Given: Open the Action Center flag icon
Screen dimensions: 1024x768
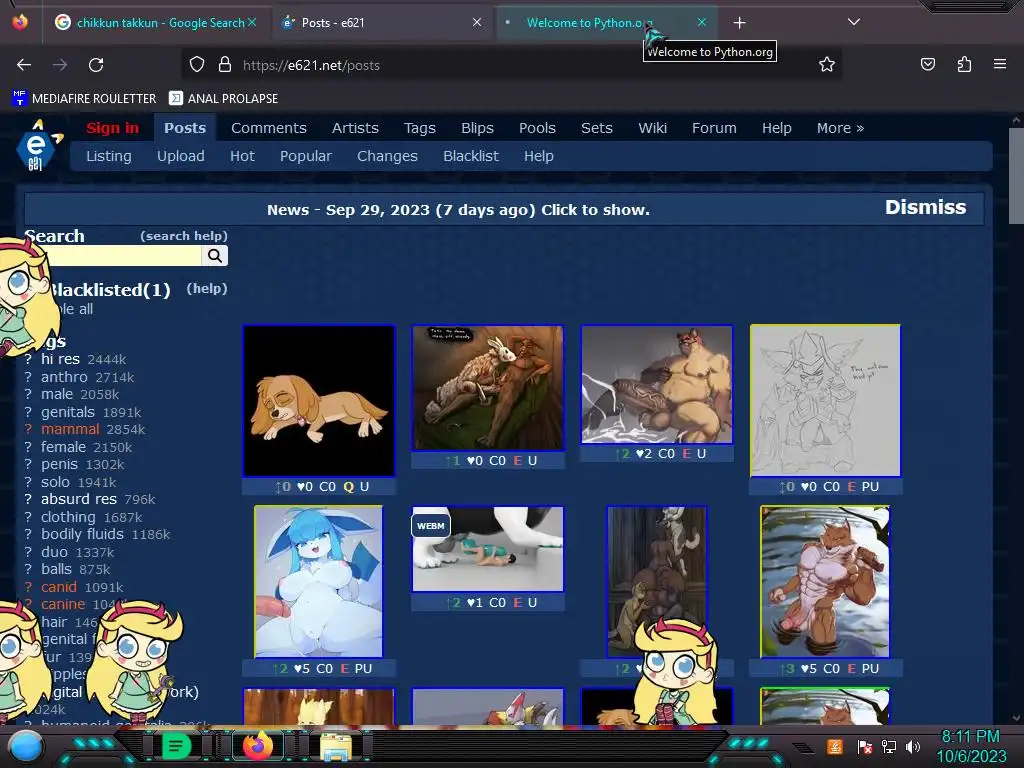Looking at the screenshot, I should tap(864, 746).
